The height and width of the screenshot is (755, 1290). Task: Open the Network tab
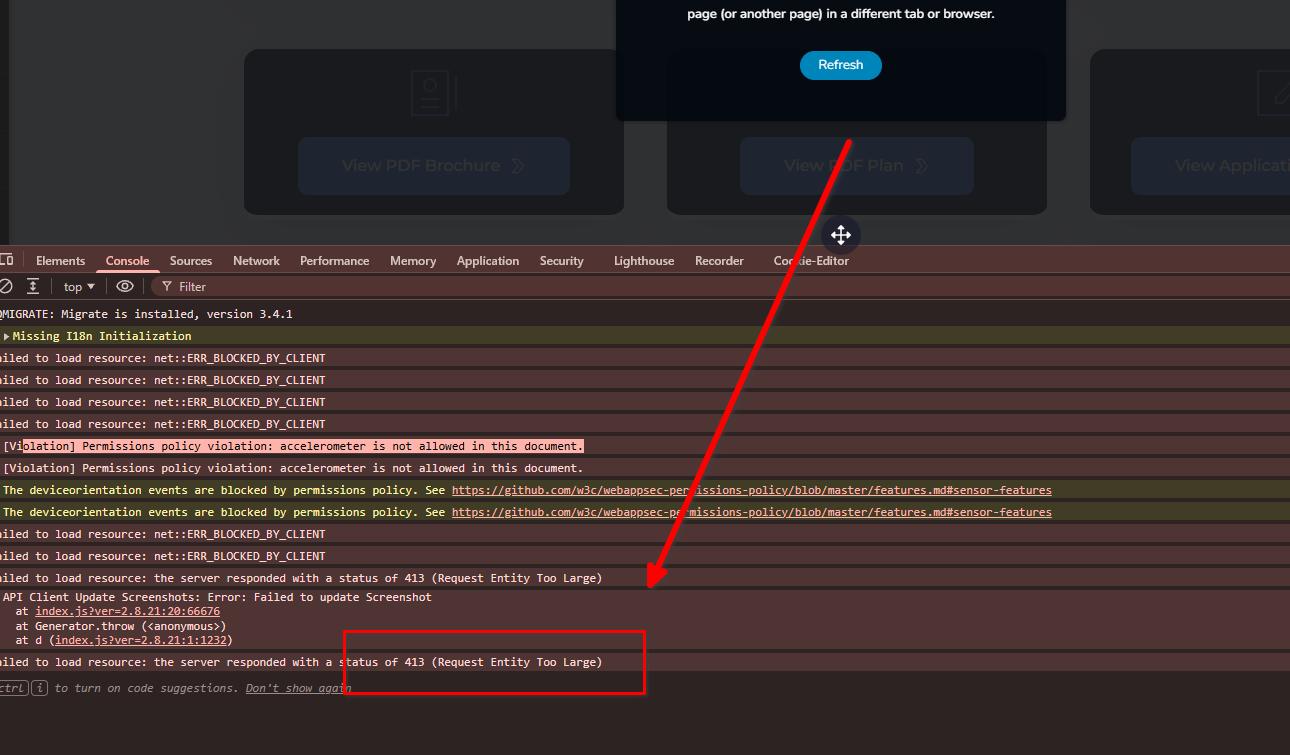pos(256,260)
